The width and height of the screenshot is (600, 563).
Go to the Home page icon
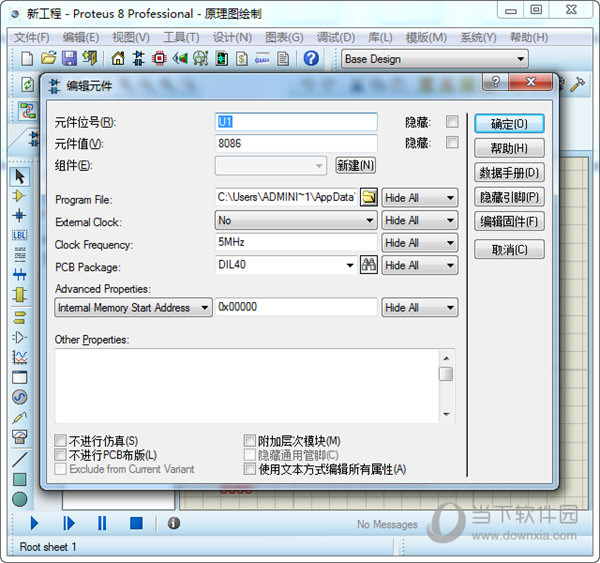(118, 59)
